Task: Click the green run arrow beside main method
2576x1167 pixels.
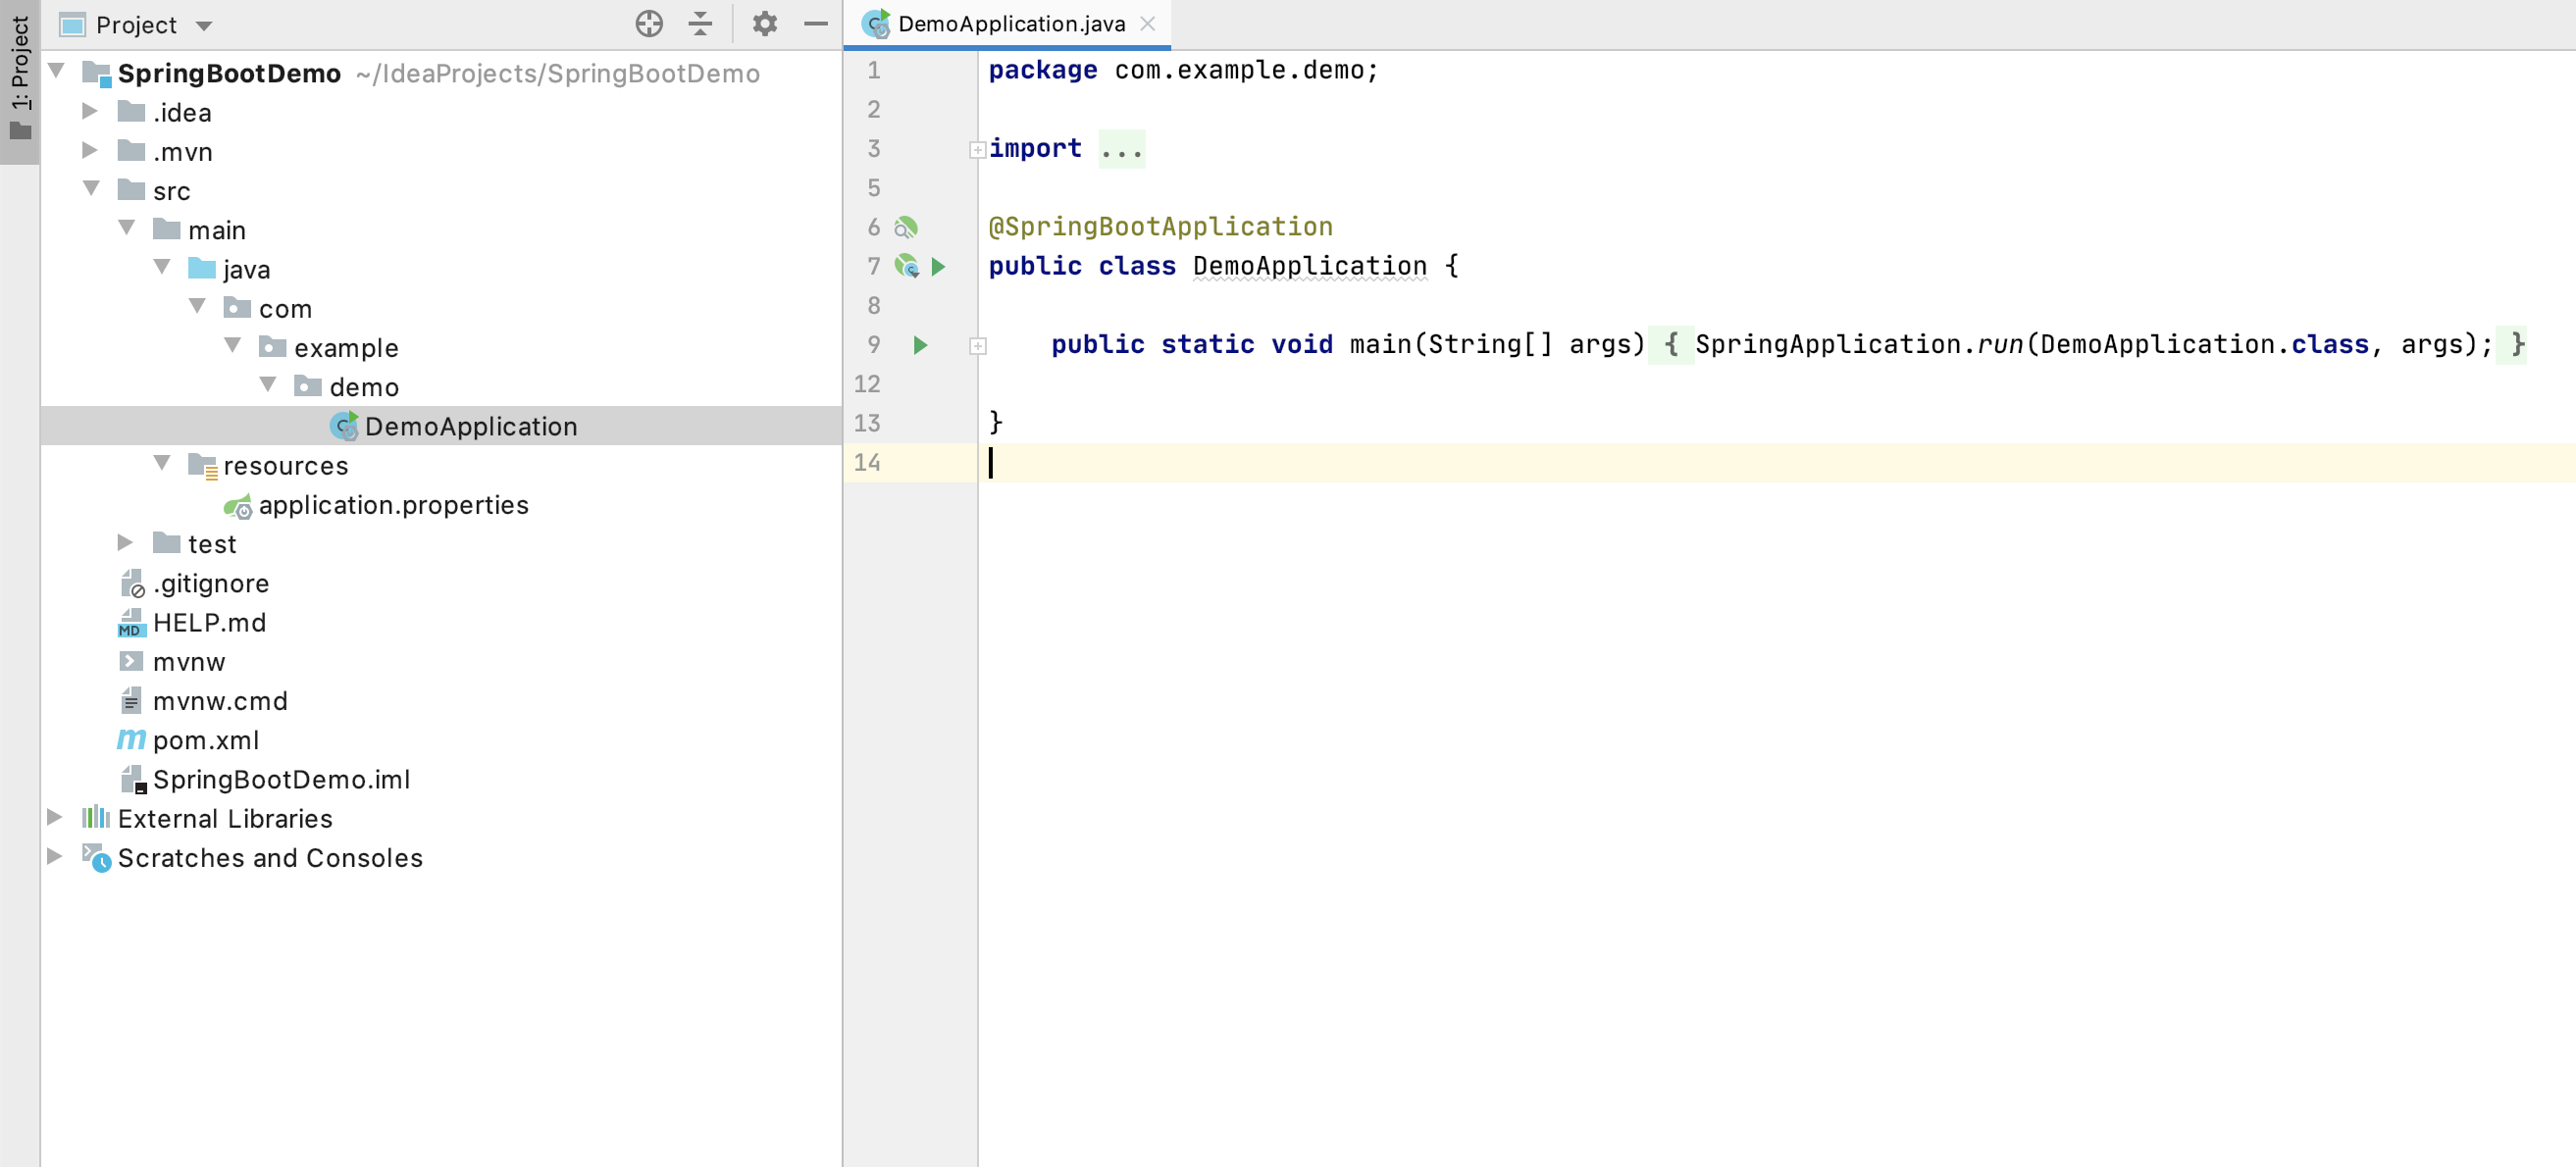Action: tap(920, 345)
